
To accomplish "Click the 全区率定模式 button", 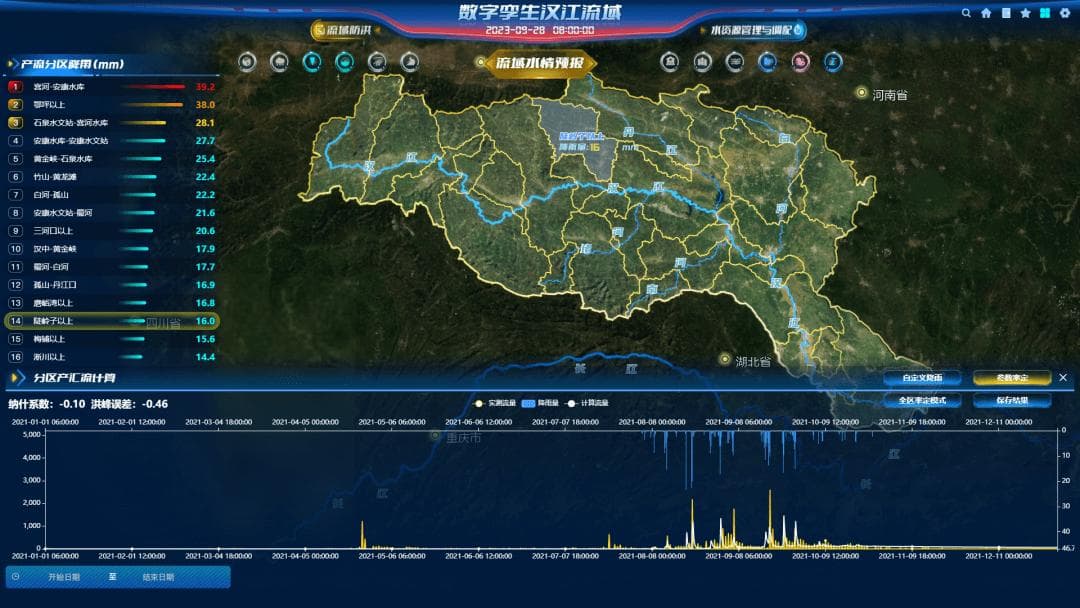I will (x=922, y=400).
